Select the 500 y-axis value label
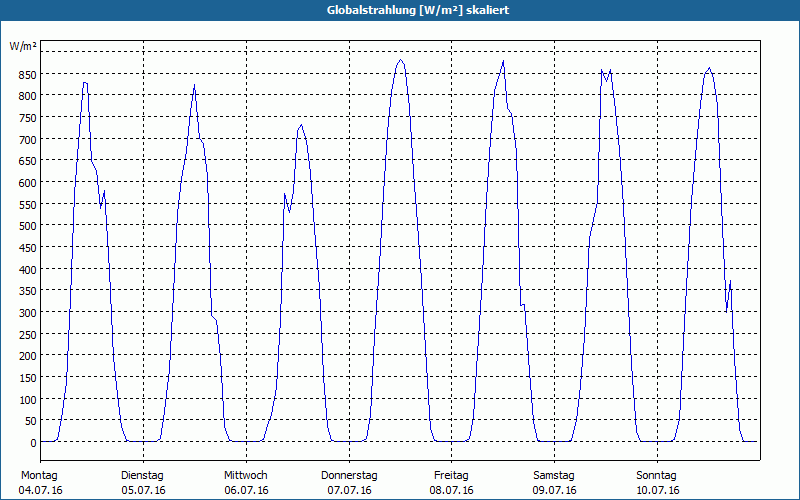This screenshot has height=500, width=800. point(27,226)
